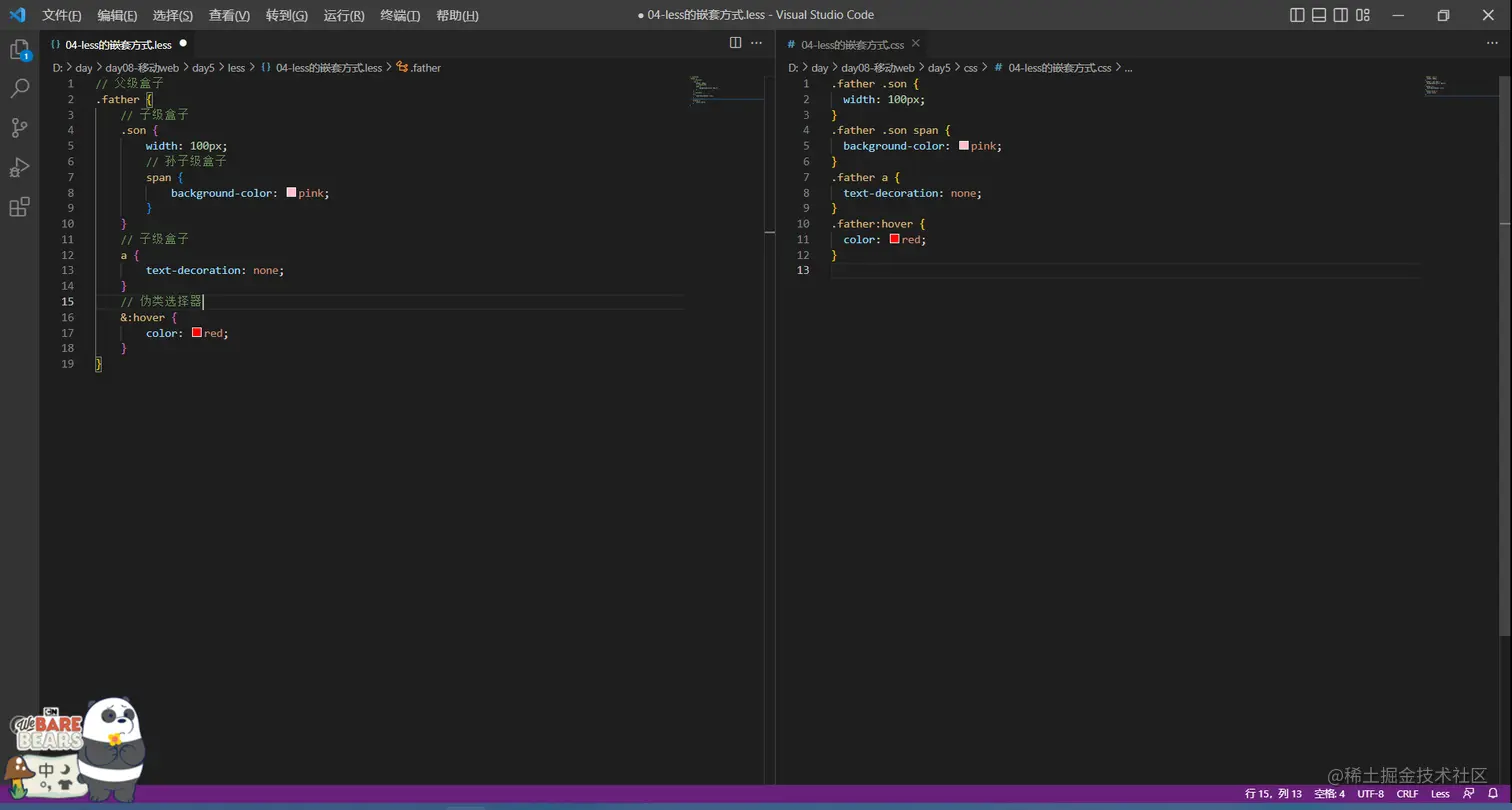Click the &:hover selector in less editor
The image size is (1512, 810).
click(143, 317)
